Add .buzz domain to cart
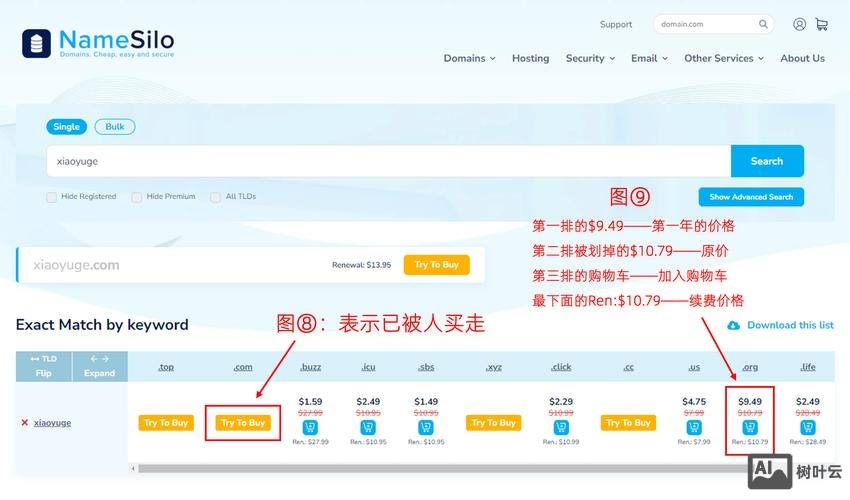 (310, 428)
